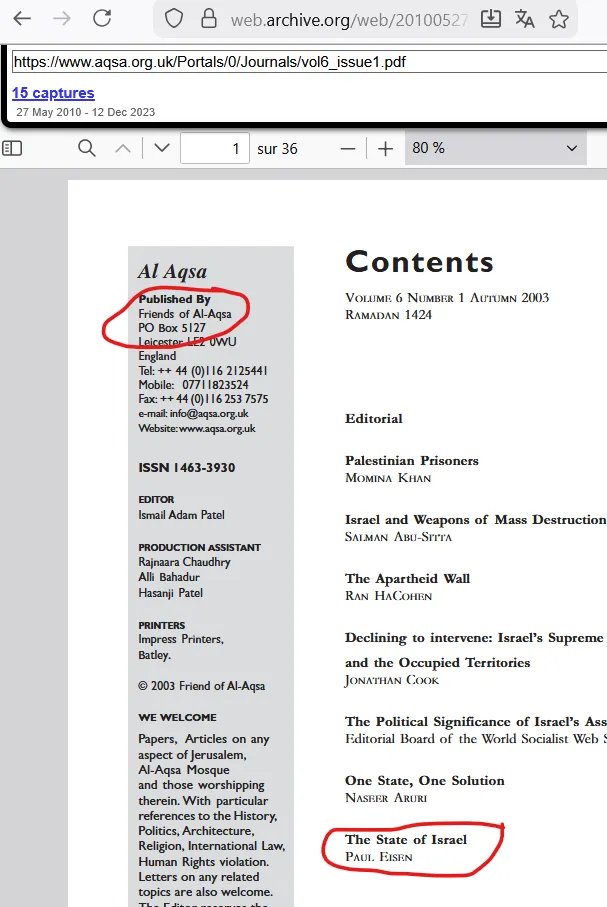Click the 'Ramadan 1424' line
Screen dimensions: 607x907
pos(388,315)
